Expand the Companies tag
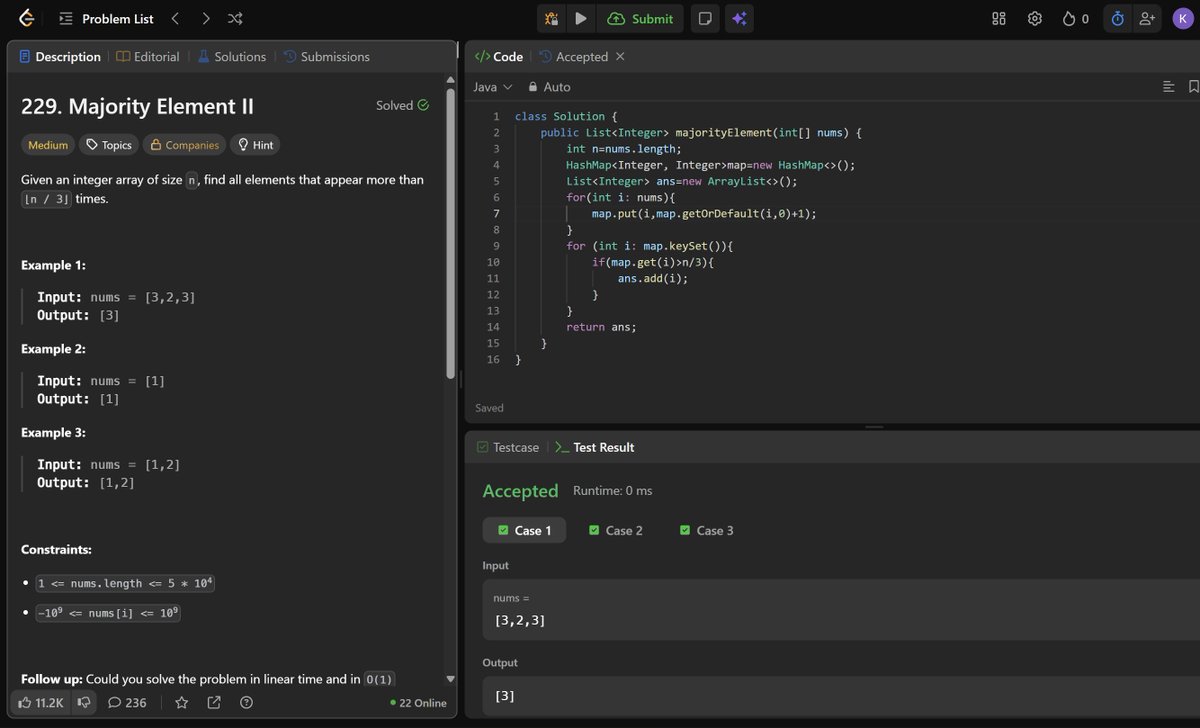Screen dimensions: 1200x728 click(184, 145)
